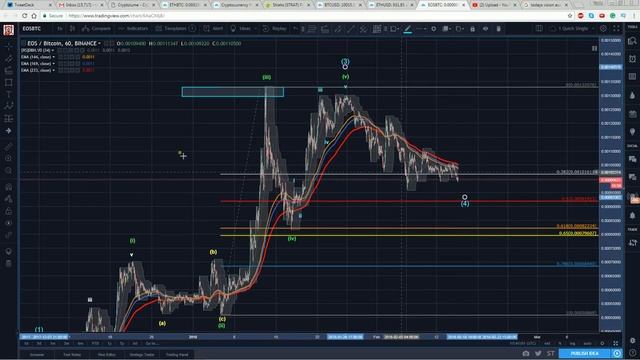Screen dimensions: 640x360
Task: Open the 1h interval dropdown
Action: coord(60,29)
